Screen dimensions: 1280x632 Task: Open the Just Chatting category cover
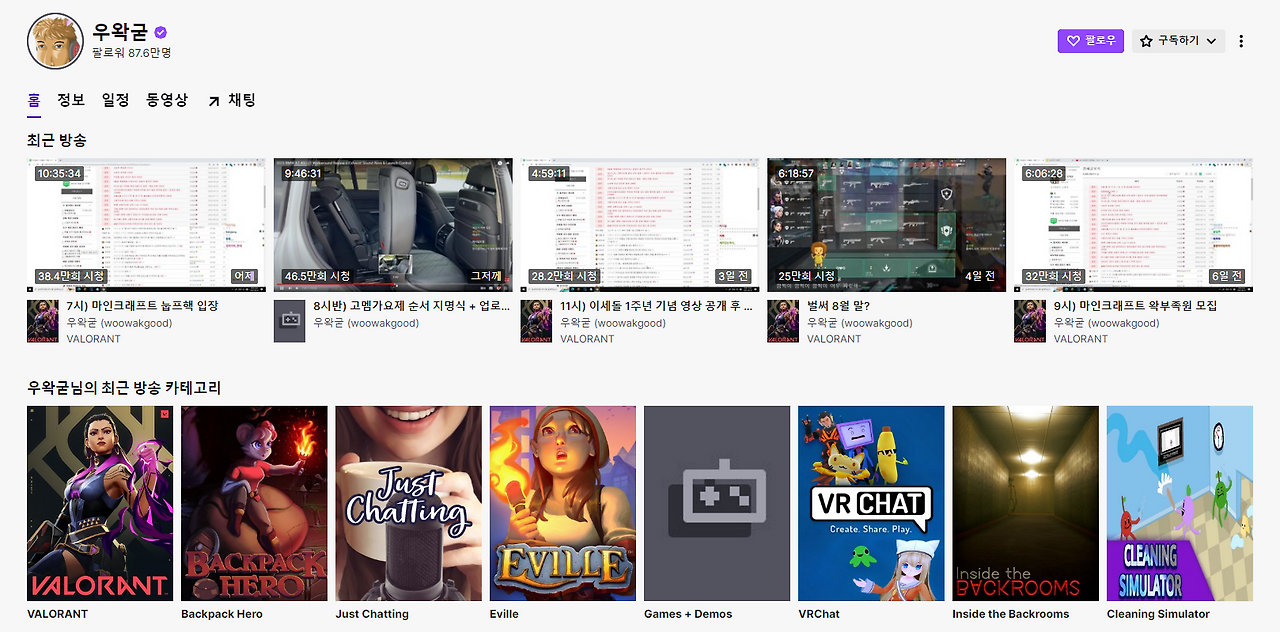click(408, 503)
